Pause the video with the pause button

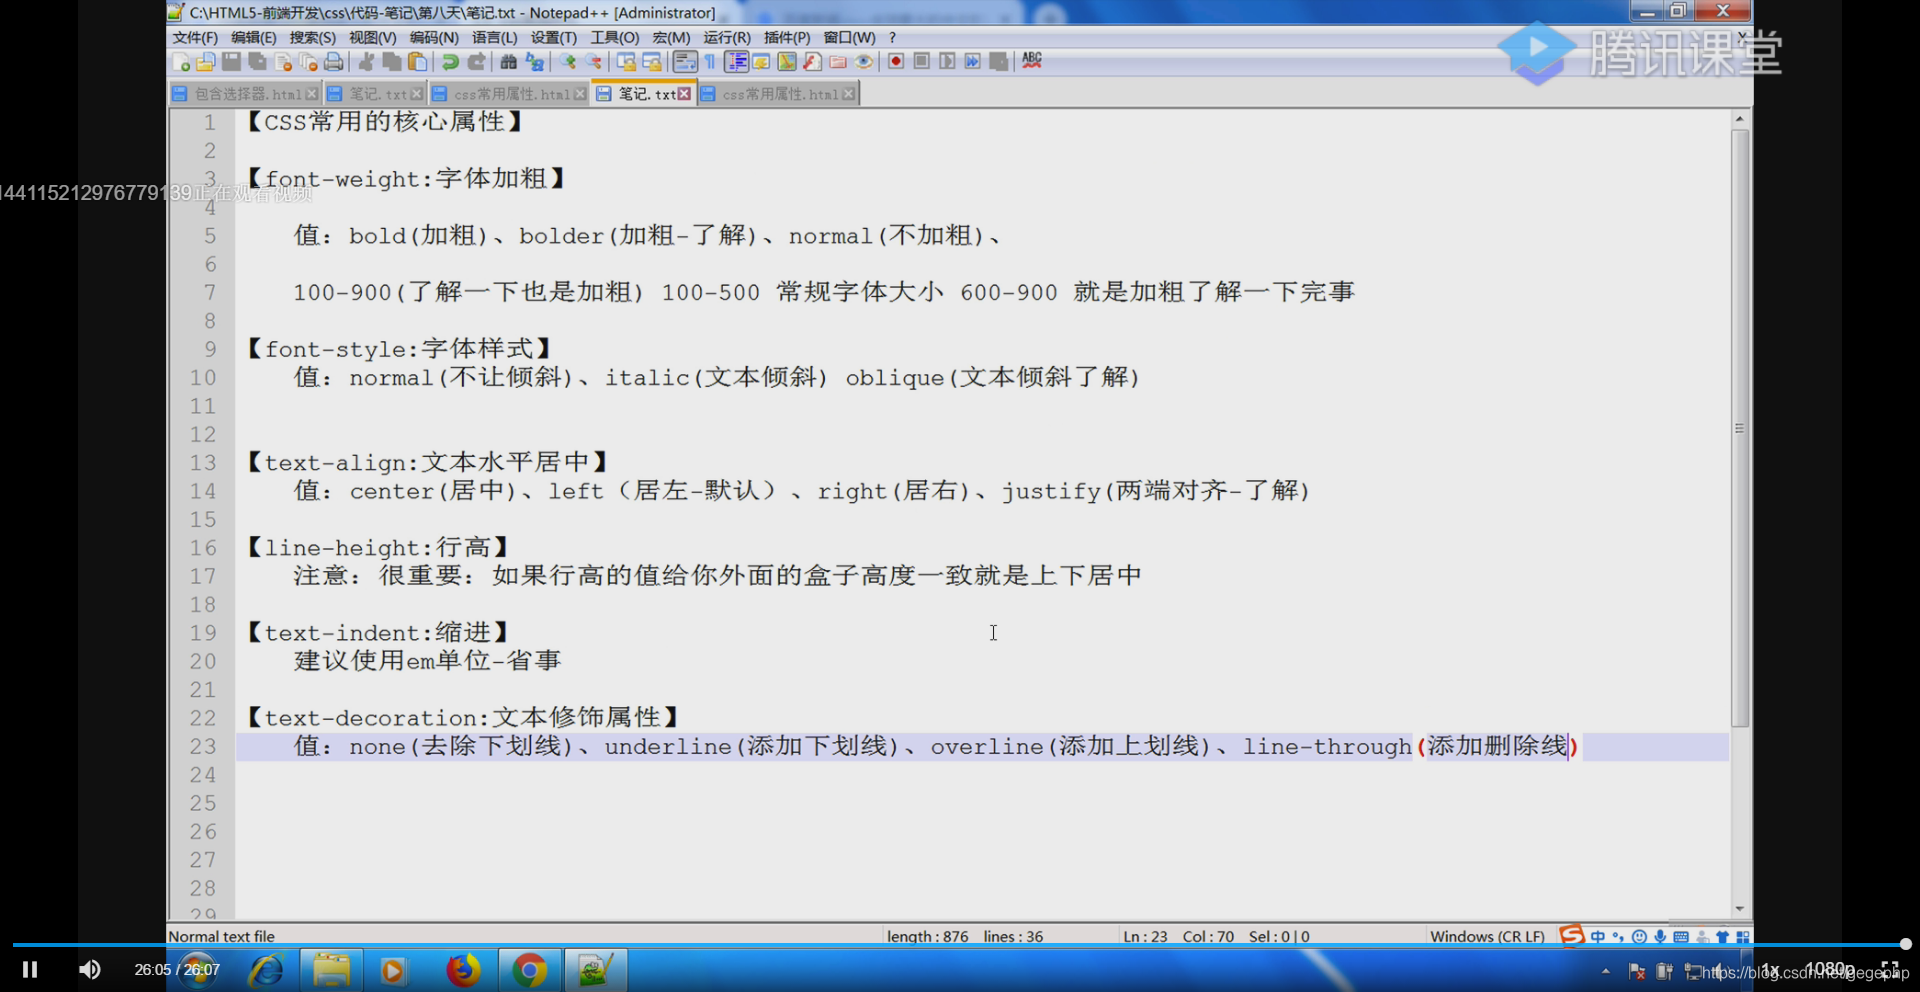click(30, 969)
